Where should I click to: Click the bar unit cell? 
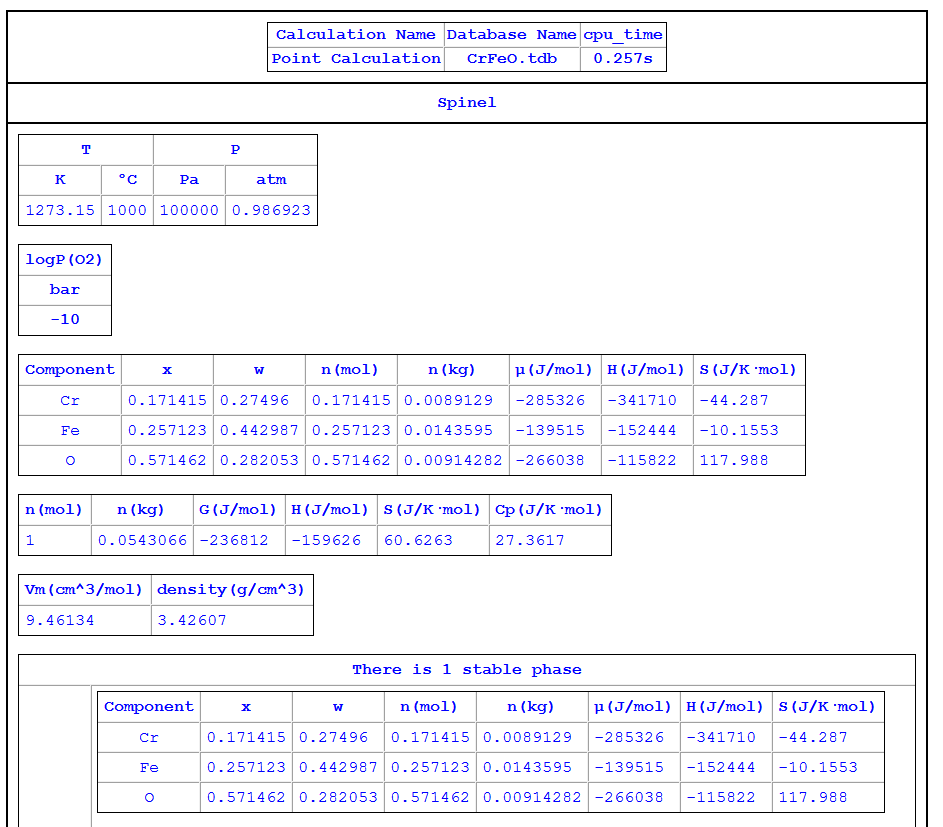pos(65,290)
